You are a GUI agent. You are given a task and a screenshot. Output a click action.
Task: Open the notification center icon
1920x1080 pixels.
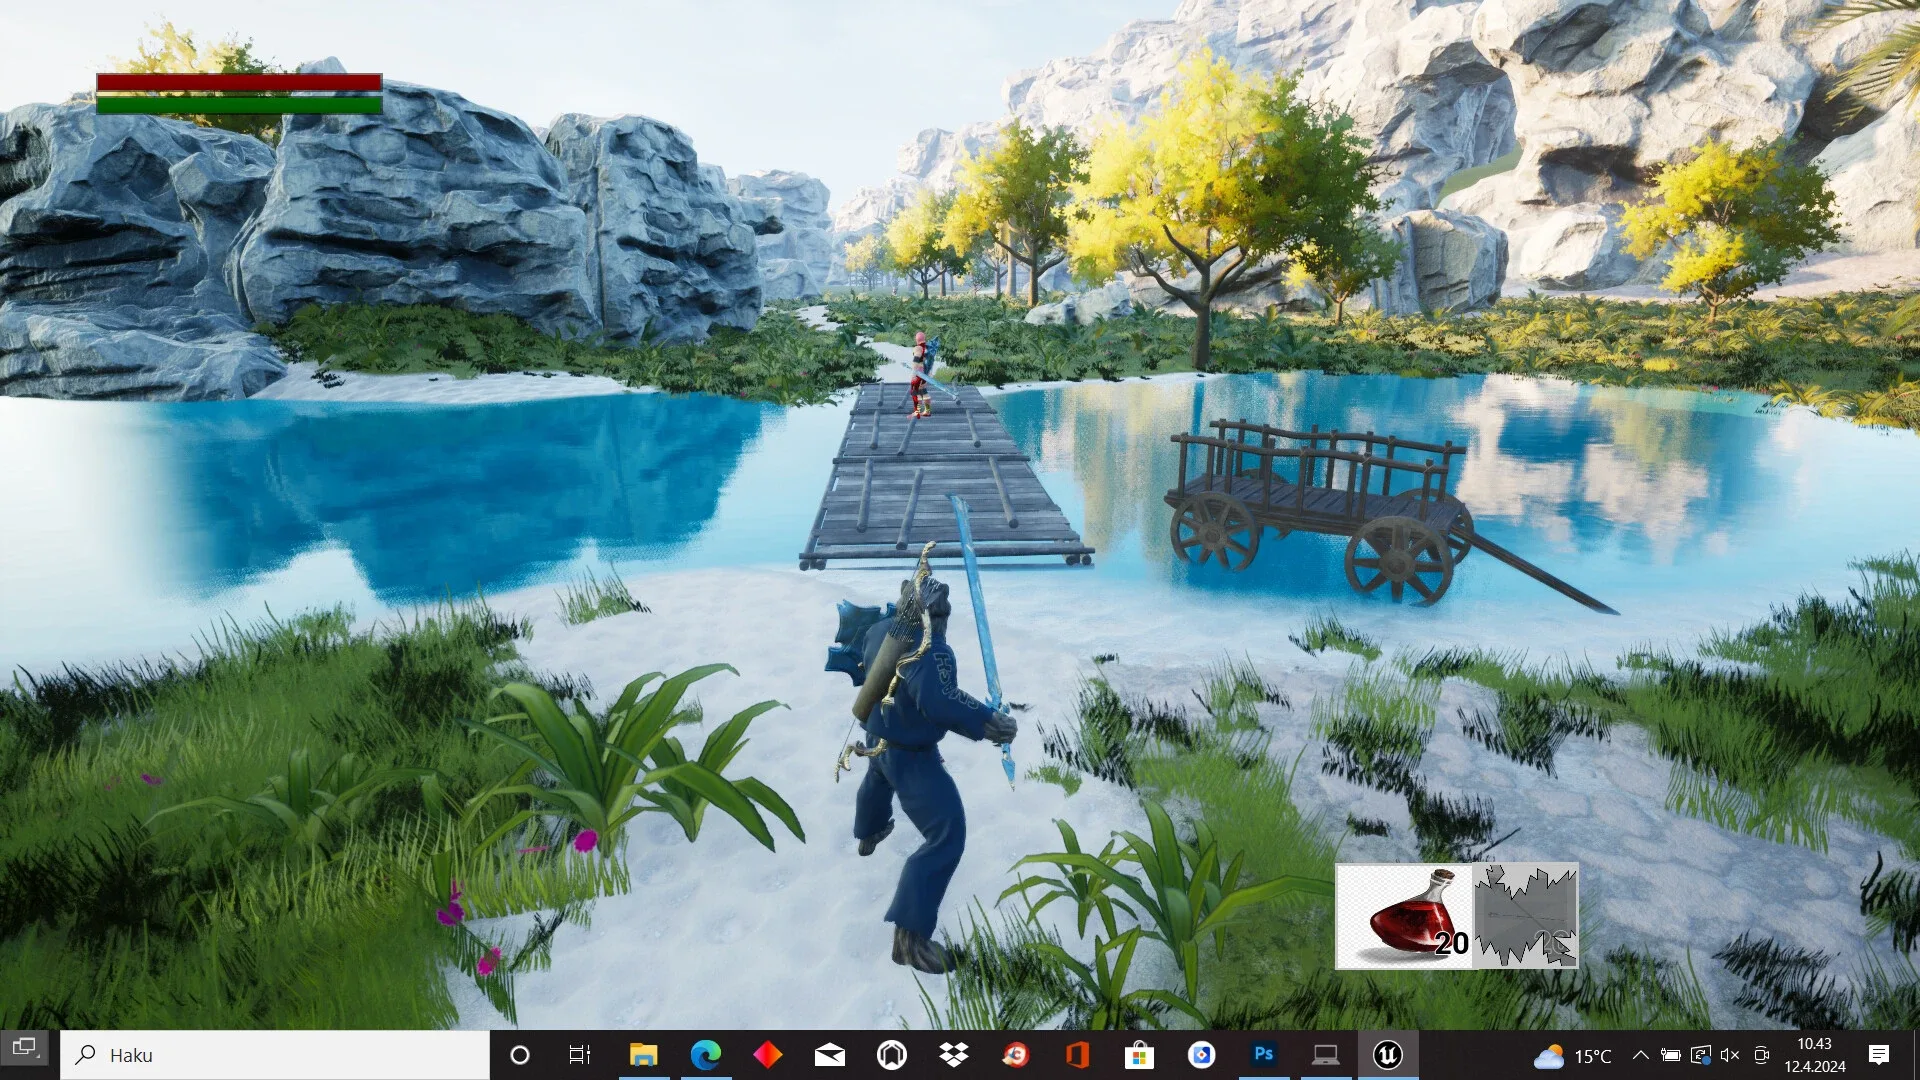(x=1879, y=1055)
